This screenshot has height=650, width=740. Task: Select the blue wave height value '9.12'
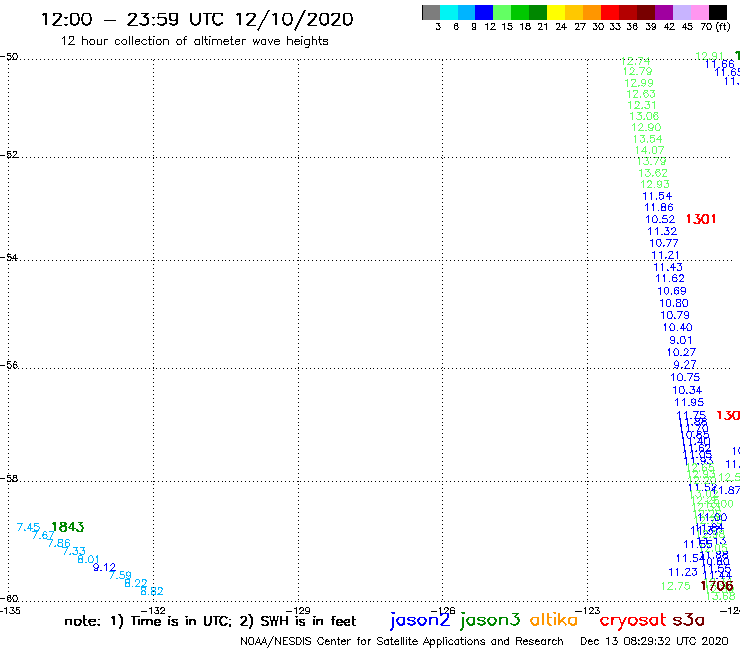point(104,567)
